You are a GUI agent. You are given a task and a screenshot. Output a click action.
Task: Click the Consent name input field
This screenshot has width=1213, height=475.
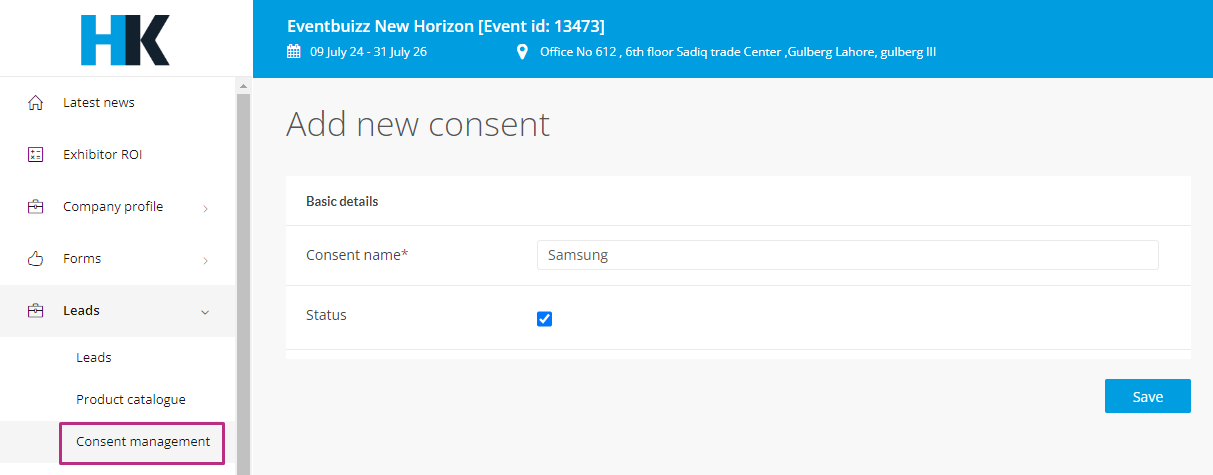[848, 255]
